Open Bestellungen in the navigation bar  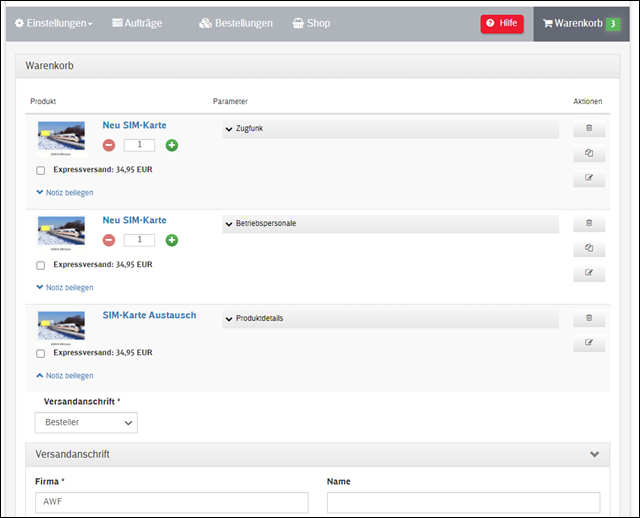(236, 23)
